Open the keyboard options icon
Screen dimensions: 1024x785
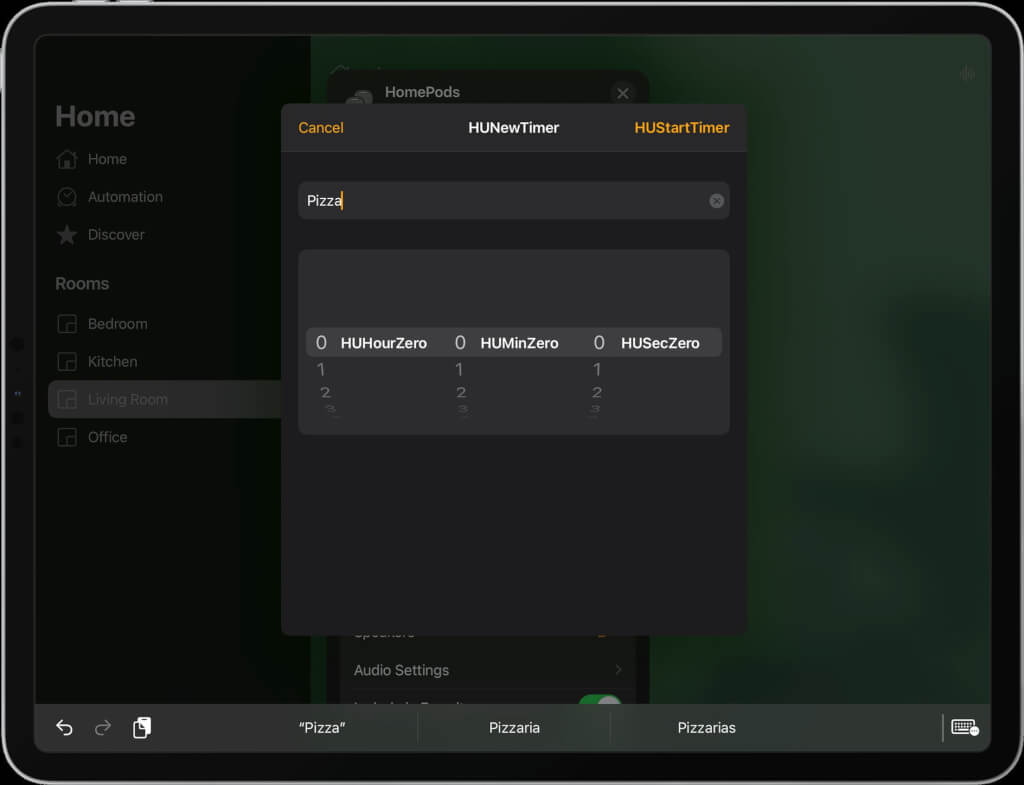point(964,727)
